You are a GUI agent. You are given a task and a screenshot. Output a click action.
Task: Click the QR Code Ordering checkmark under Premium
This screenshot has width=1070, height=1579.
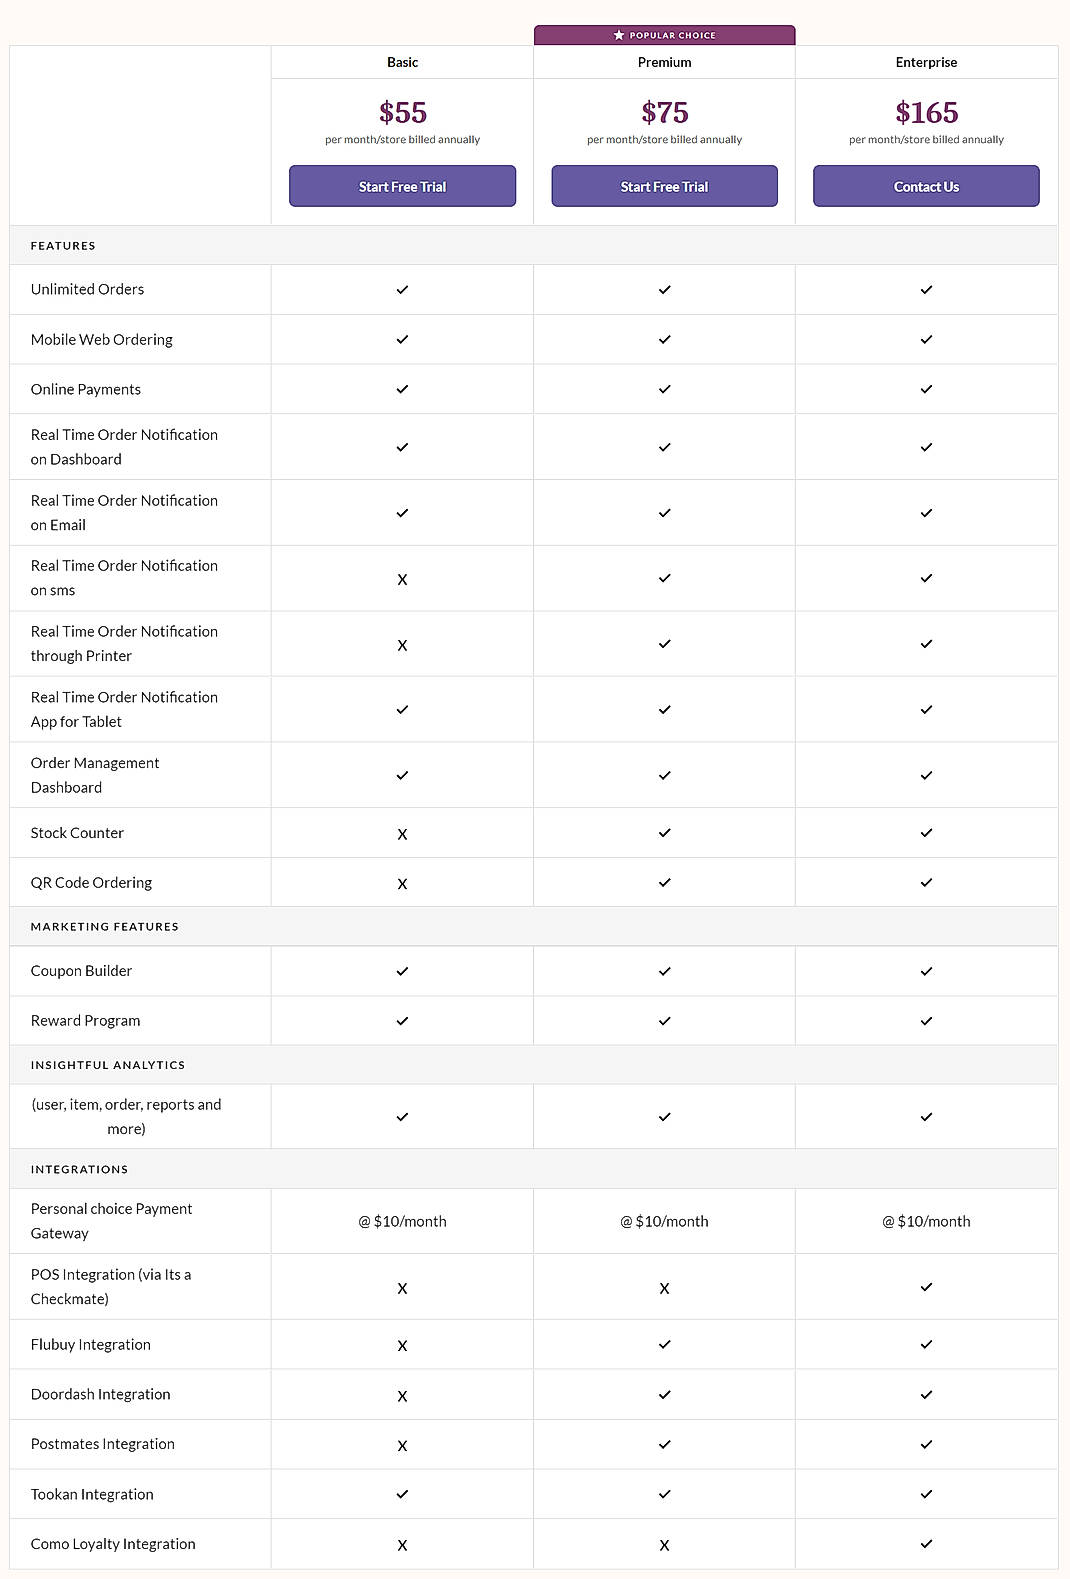pos(664,882)
